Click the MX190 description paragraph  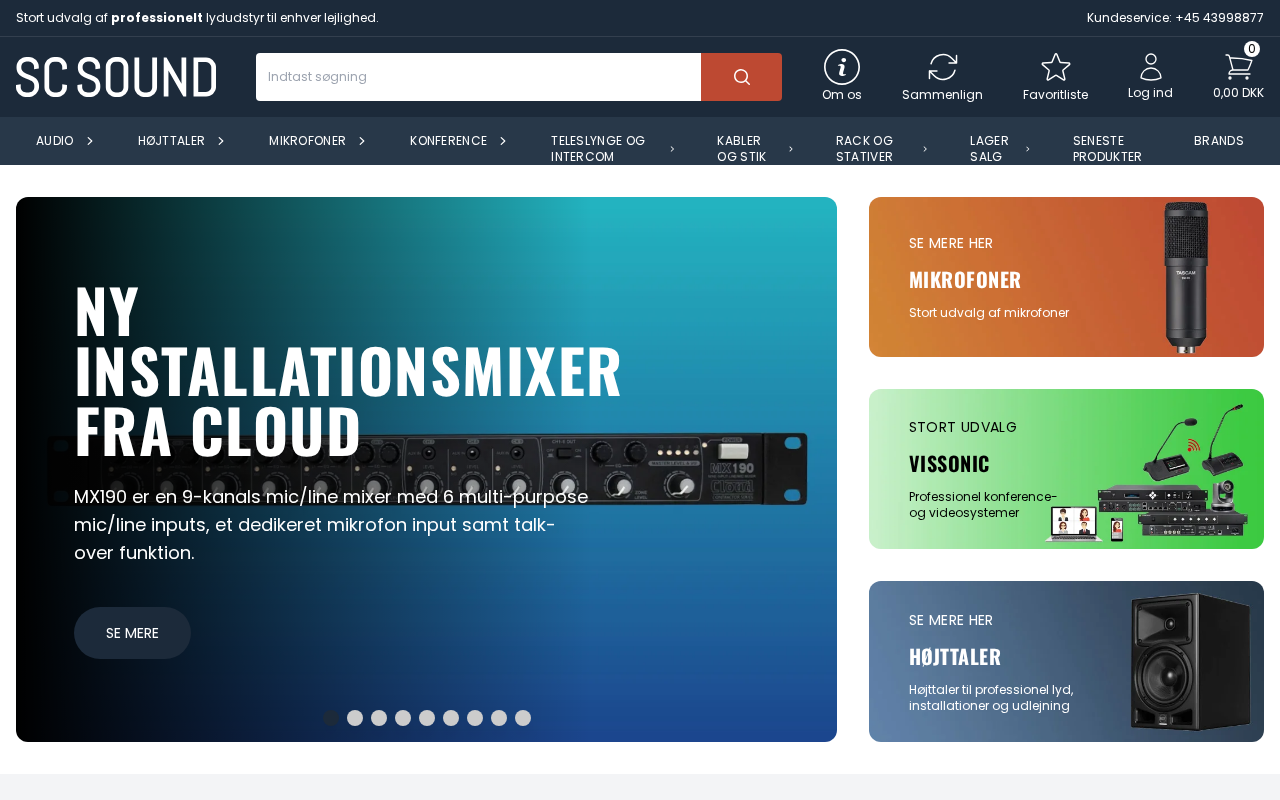click(331, 525)
